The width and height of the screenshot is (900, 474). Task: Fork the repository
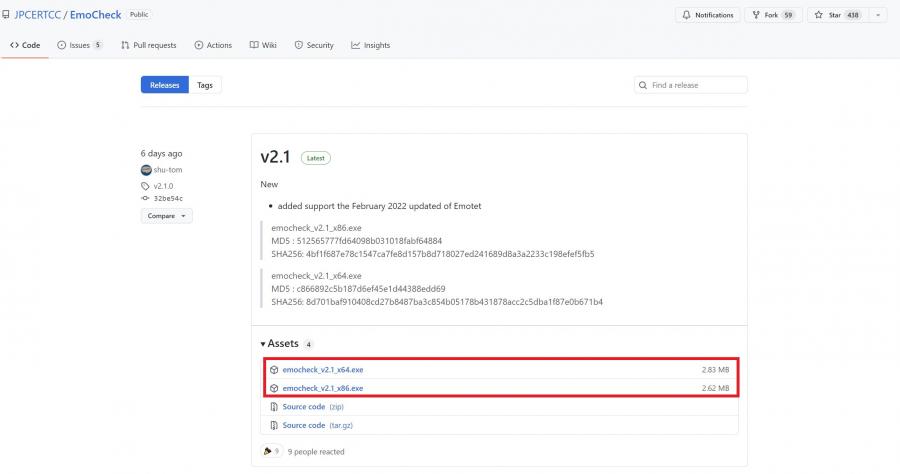pyautogui.click(x=773, y=15)
